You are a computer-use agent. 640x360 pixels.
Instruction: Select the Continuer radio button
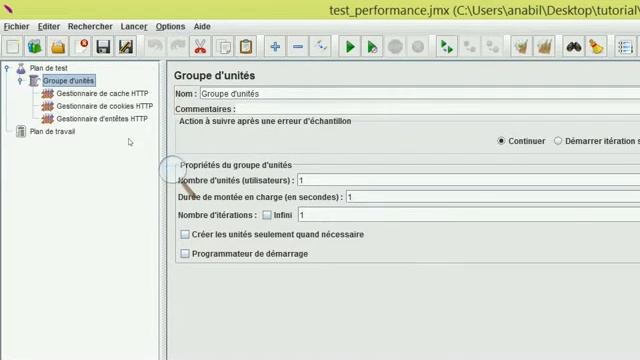coord(501,141)
